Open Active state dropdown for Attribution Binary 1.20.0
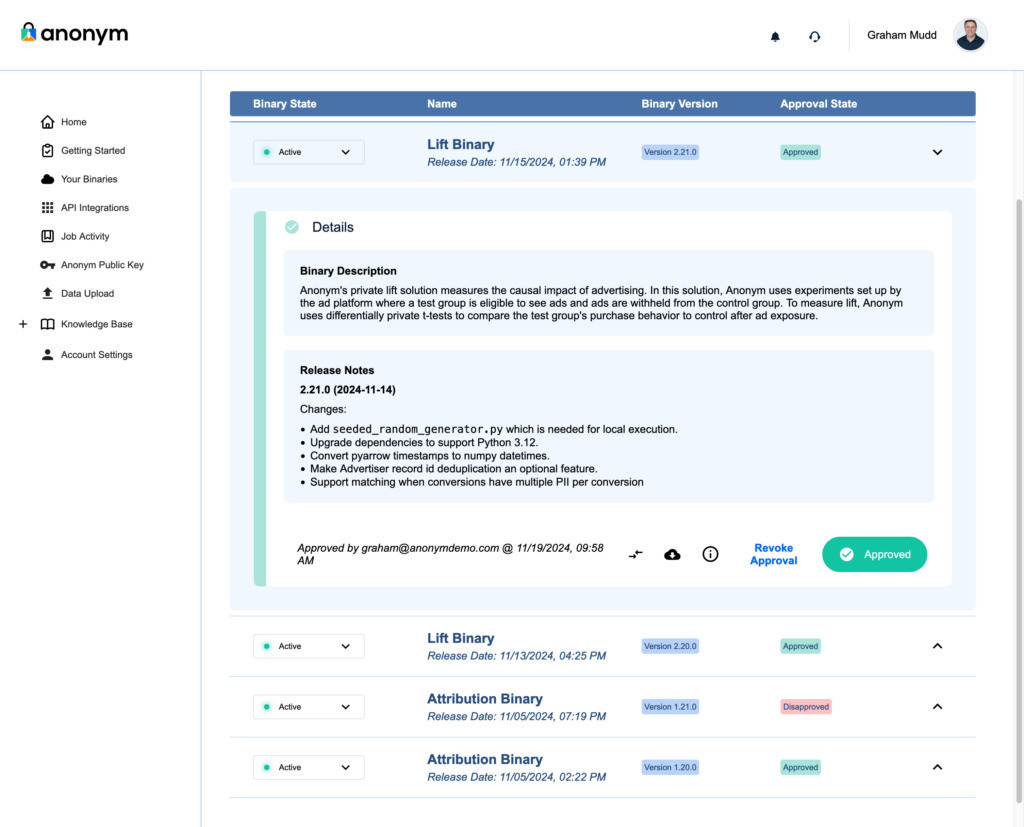1024x827 pixels. 308,768
